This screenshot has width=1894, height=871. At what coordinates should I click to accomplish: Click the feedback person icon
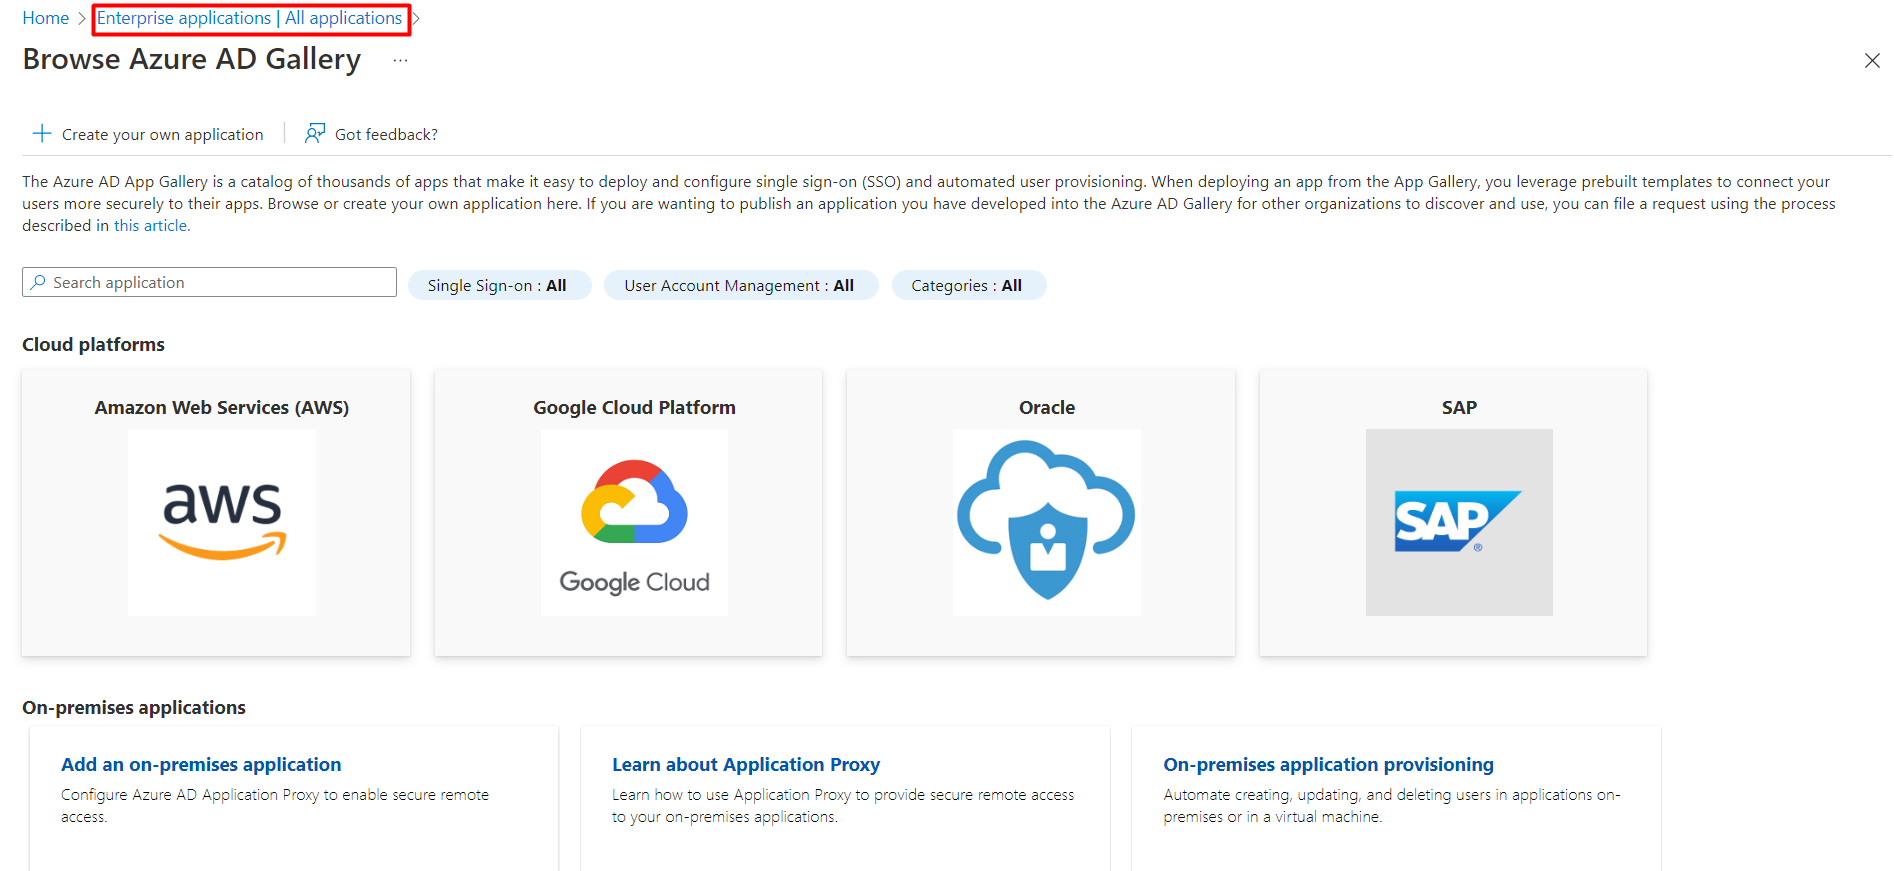315,133
